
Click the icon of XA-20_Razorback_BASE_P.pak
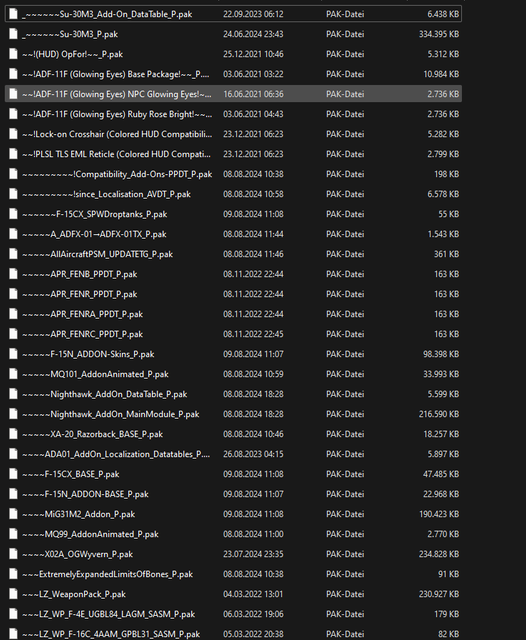coord(13,434)
